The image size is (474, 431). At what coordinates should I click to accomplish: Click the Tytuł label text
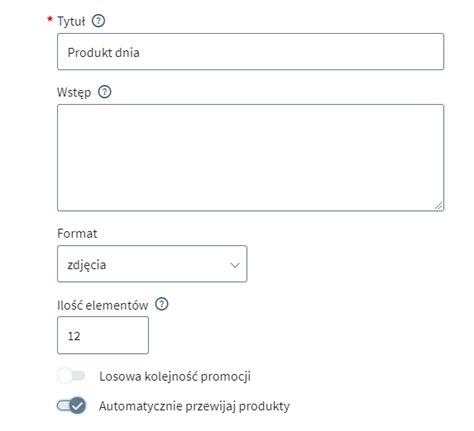pos(71,21)
